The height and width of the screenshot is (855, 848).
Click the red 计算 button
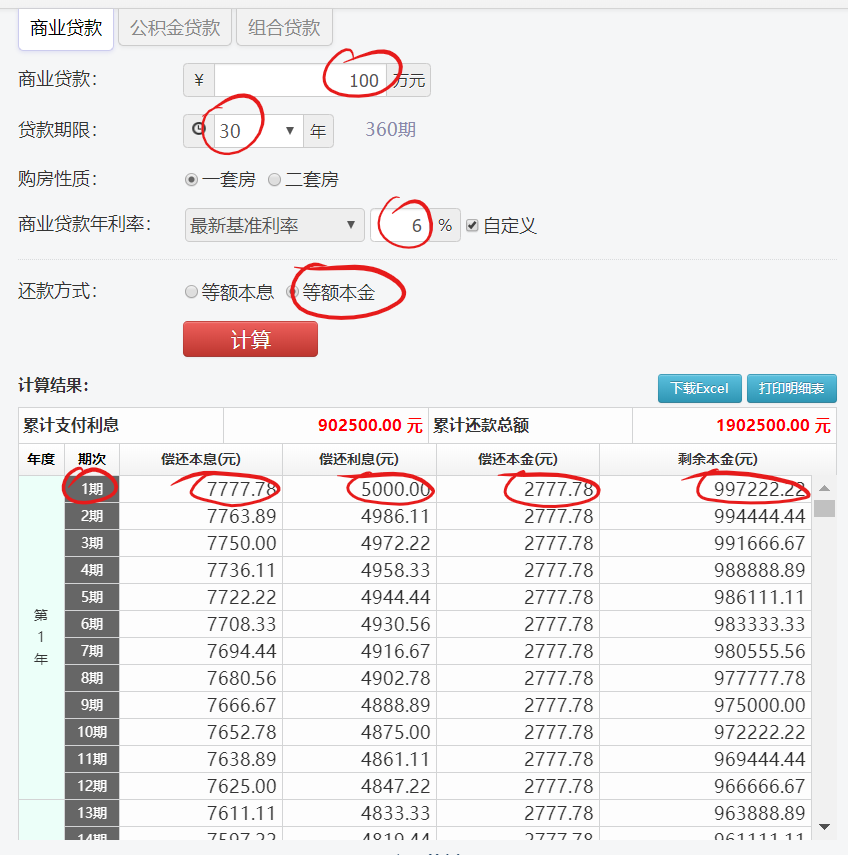pyautogui.click(x=250, y=339)
